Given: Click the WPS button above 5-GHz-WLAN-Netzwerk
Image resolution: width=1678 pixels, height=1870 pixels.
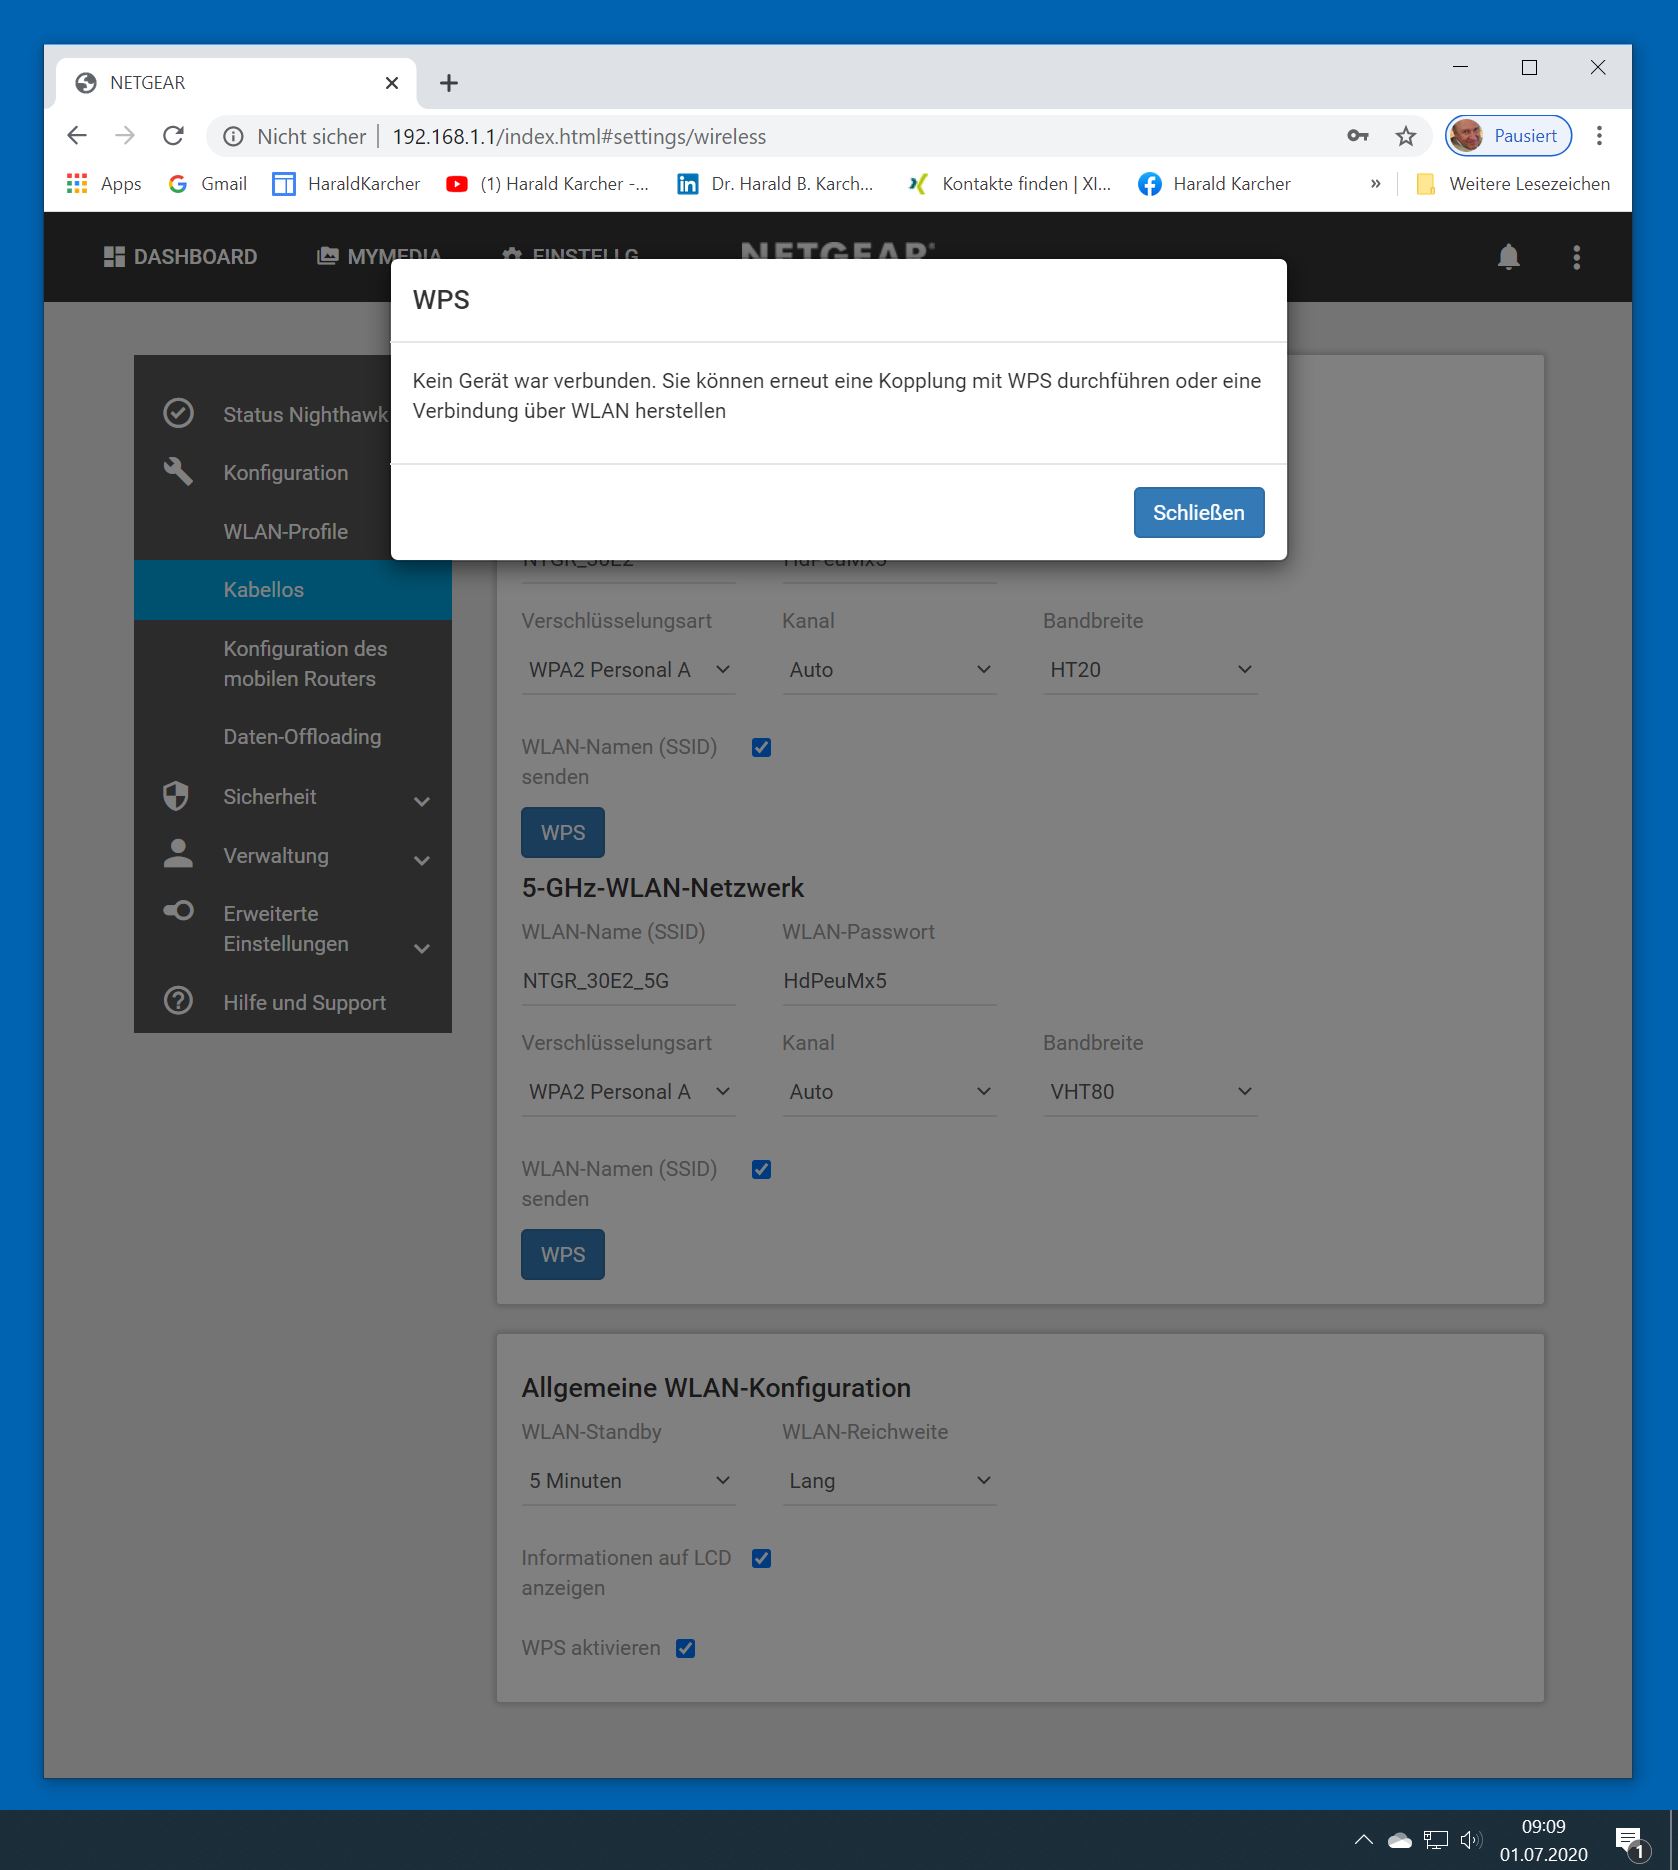Looking at the screenshot, I should (563, 832).
